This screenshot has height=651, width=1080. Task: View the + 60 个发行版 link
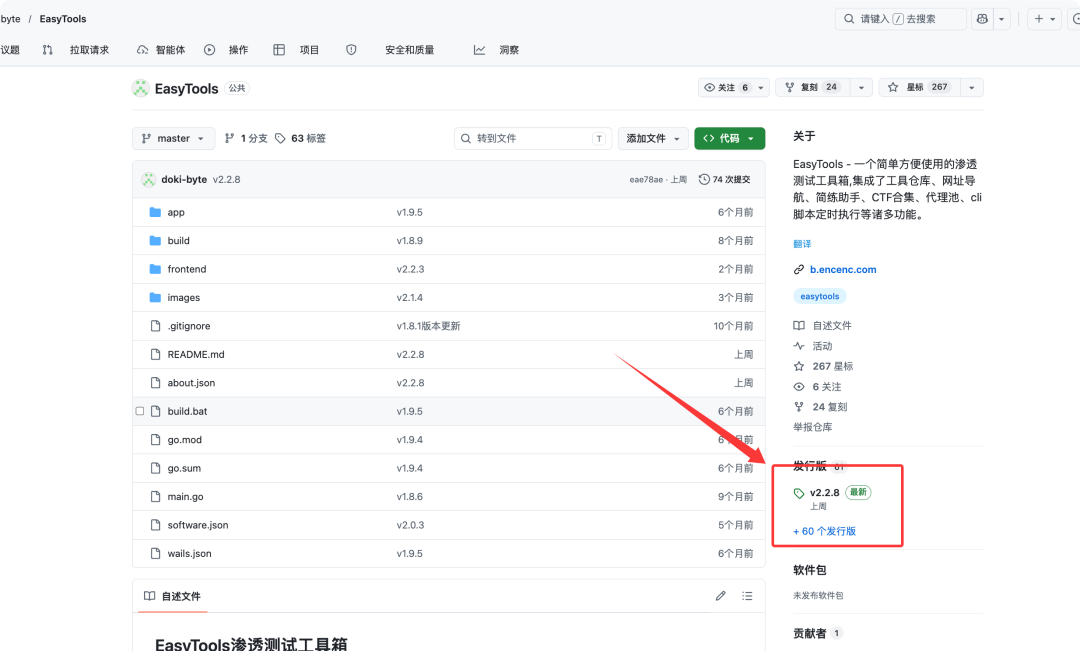(824, 531)
